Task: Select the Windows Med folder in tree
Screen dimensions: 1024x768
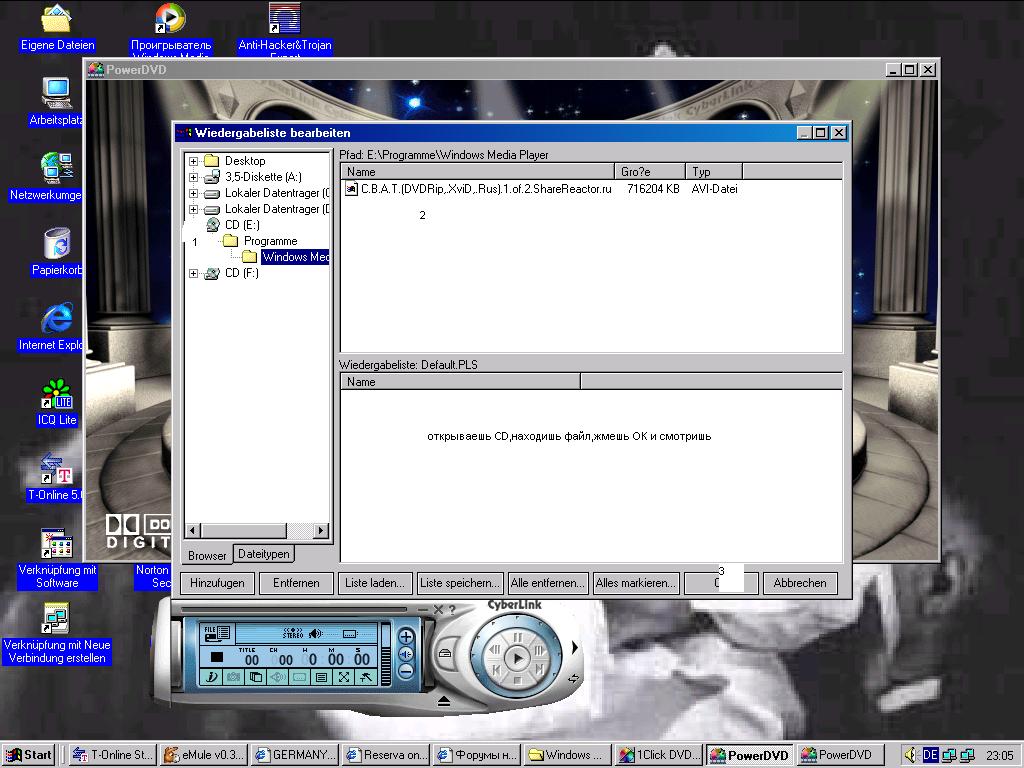Action: tap(296, 257)
